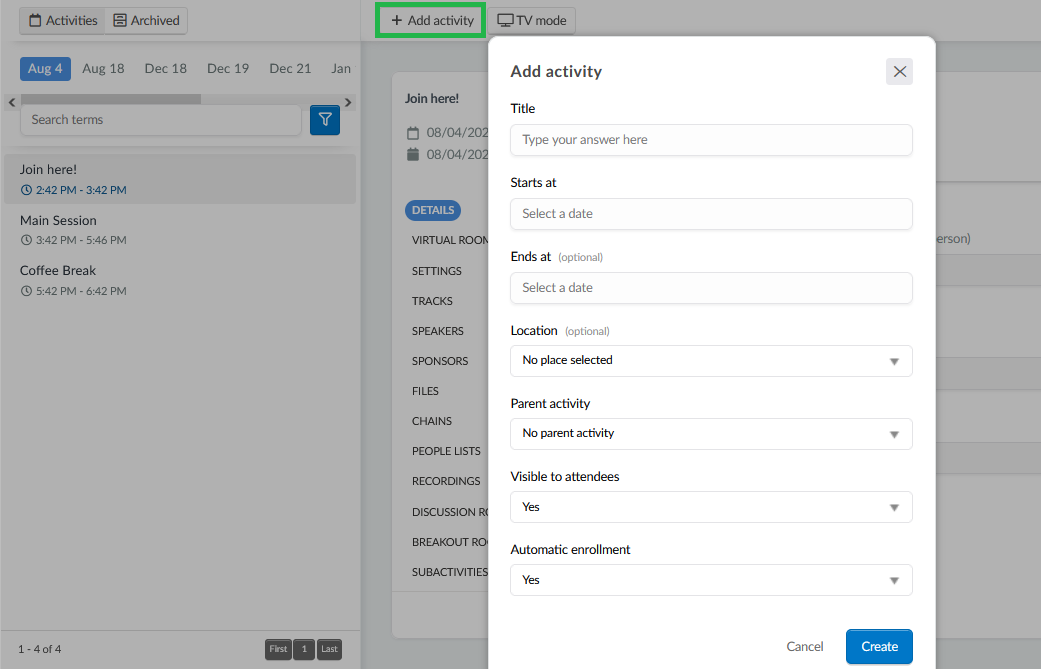Open the CHAINS section
The width and height of the screenshot is (1041, 669).
click(x=432, y=421)
